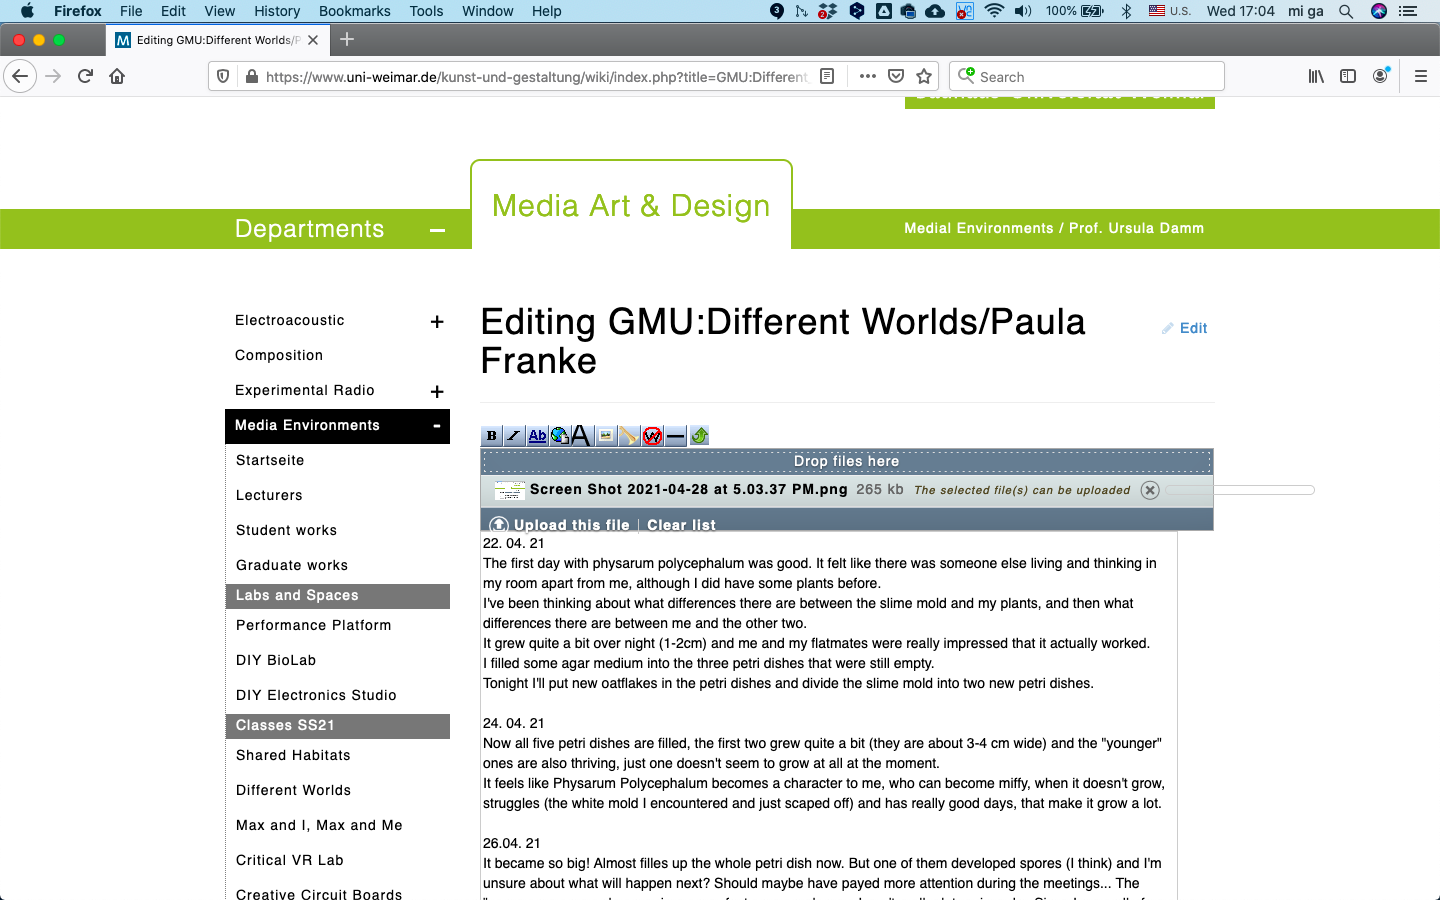The height and width of the screenshot is (900, 1440).
Task: Open the History menu in menu bar
Action: (x=277, y=11)
